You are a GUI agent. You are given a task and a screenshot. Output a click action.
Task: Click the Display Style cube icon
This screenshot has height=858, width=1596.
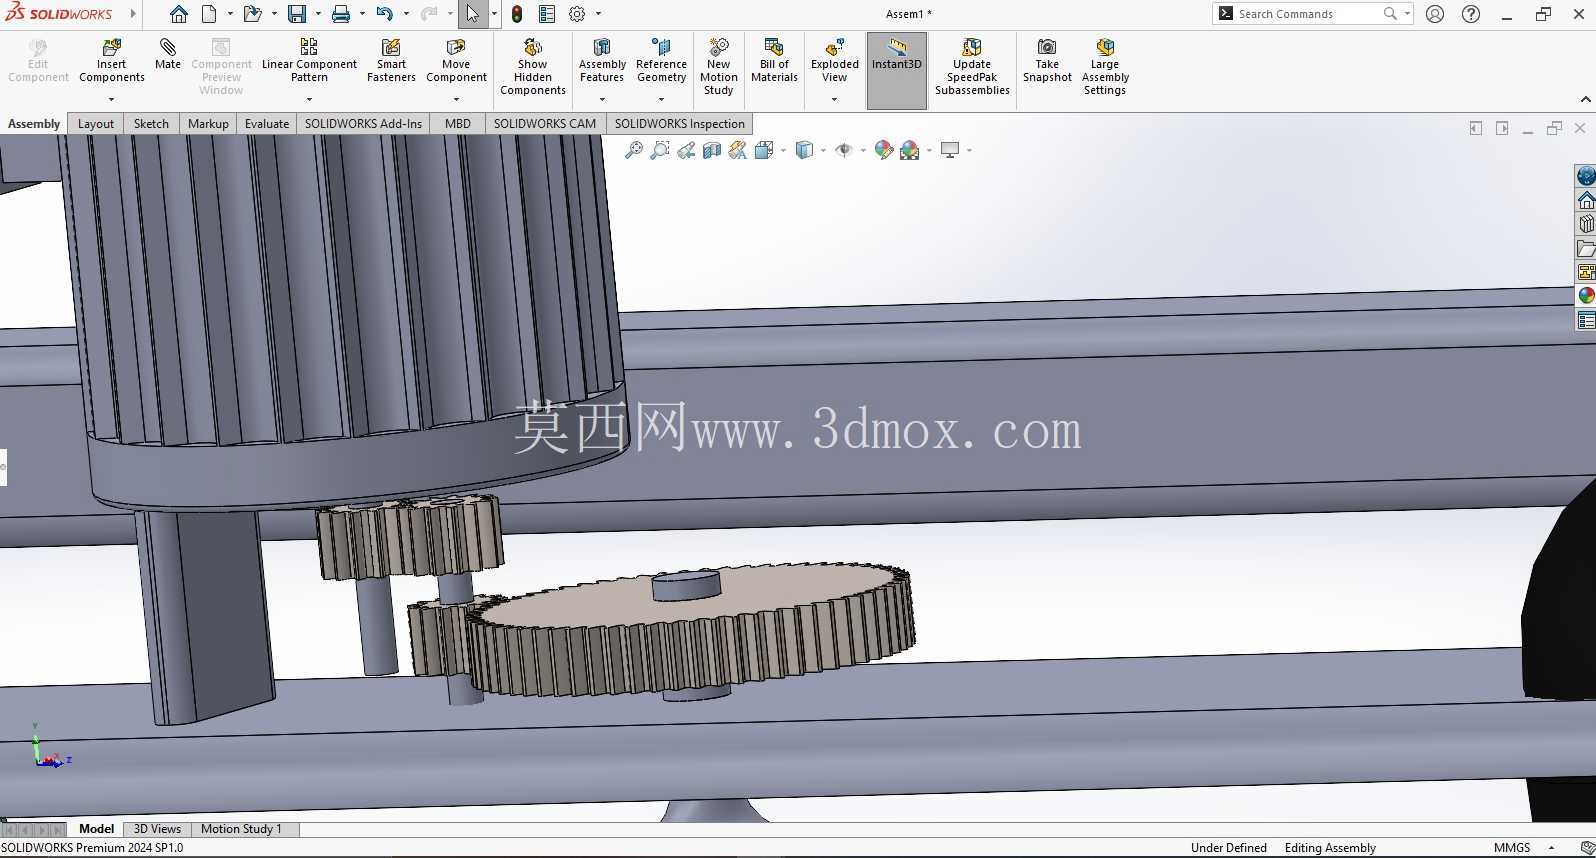click(804, 150)
